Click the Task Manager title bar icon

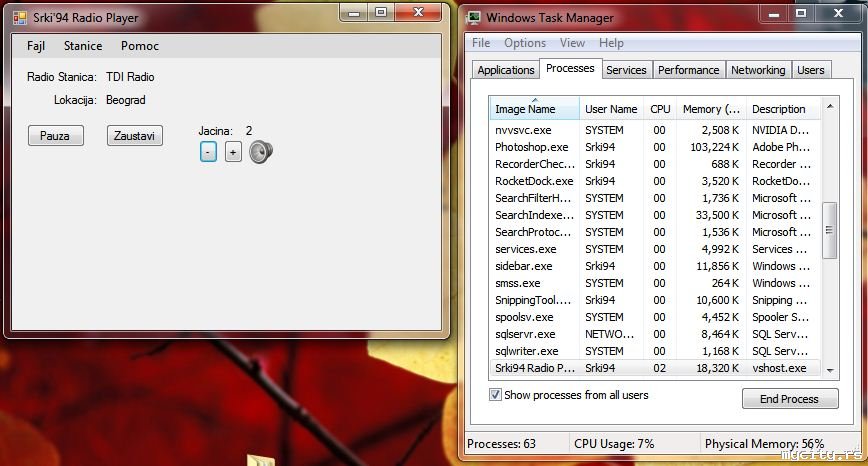click(x=474, y=17)
